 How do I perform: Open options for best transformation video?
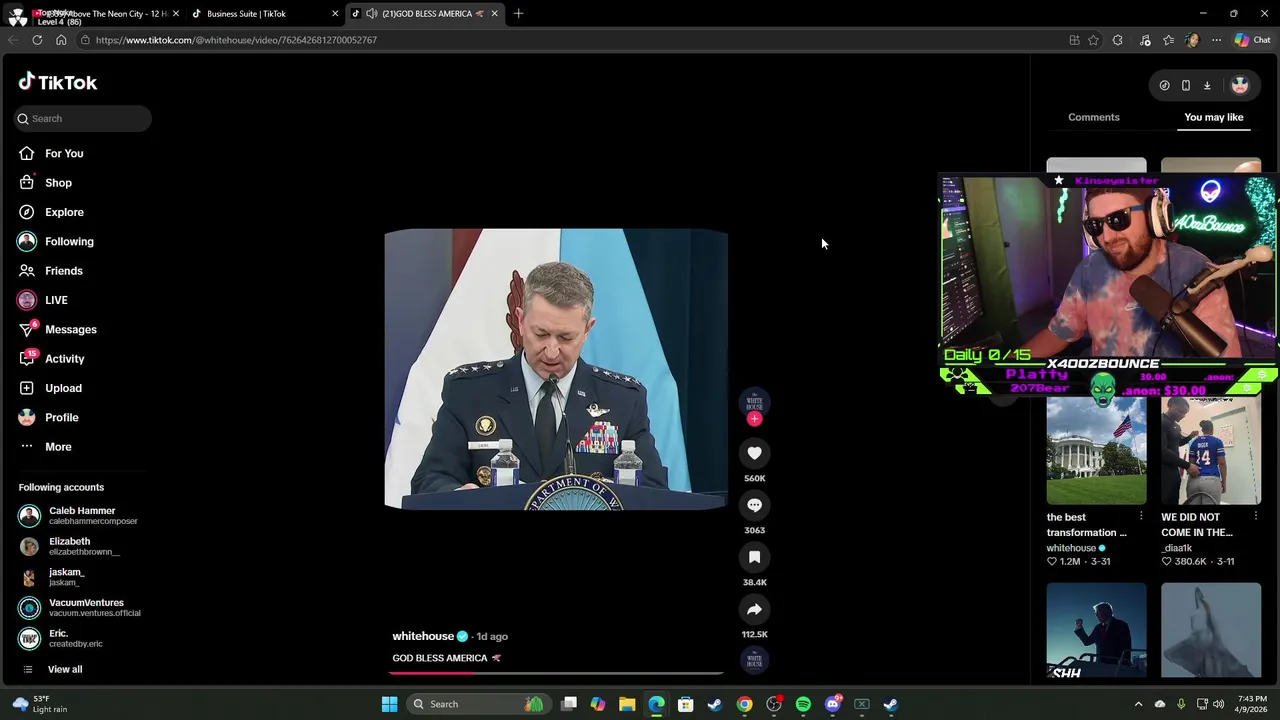pyautogui.click(x=1140, y=517)
